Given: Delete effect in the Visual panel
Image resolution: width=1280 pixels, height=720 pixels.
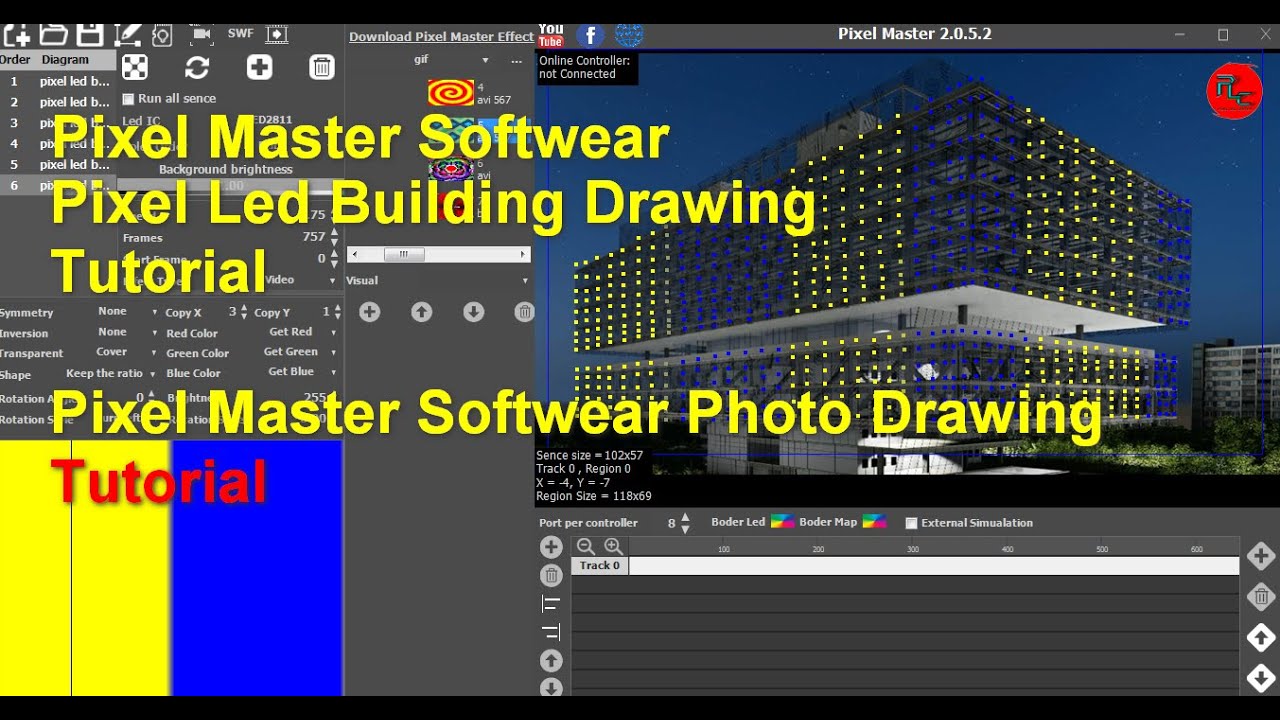Looking at the screenshot, I should coord(524,312).
